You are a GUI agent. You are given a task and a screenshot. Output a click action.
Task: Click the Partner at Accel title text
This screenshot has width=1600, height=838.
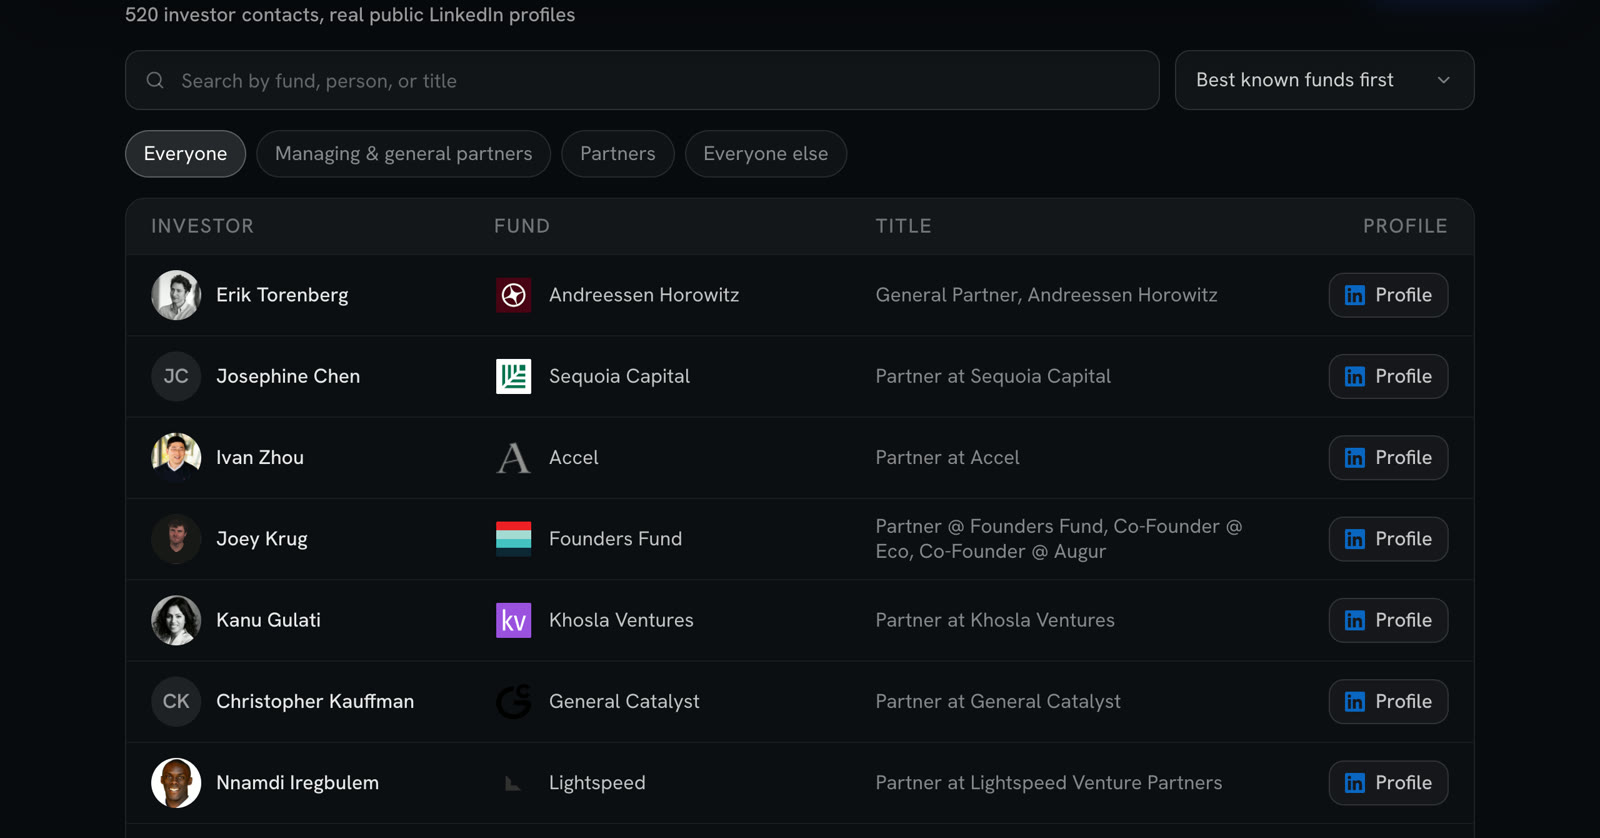click(x=947, y=457)
